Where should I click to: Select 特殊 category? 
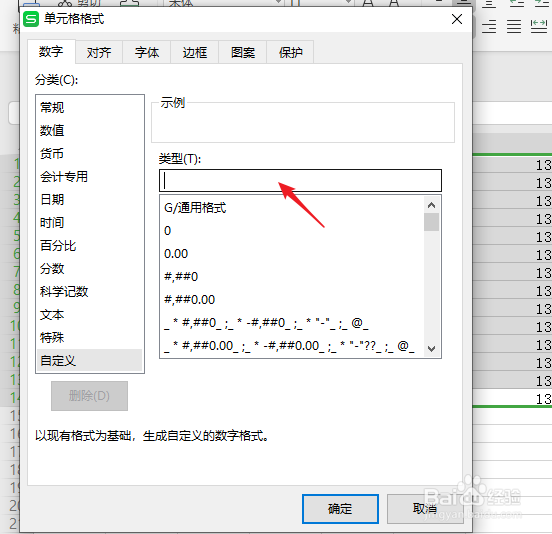pyautogui.click(x=89, y=338)
